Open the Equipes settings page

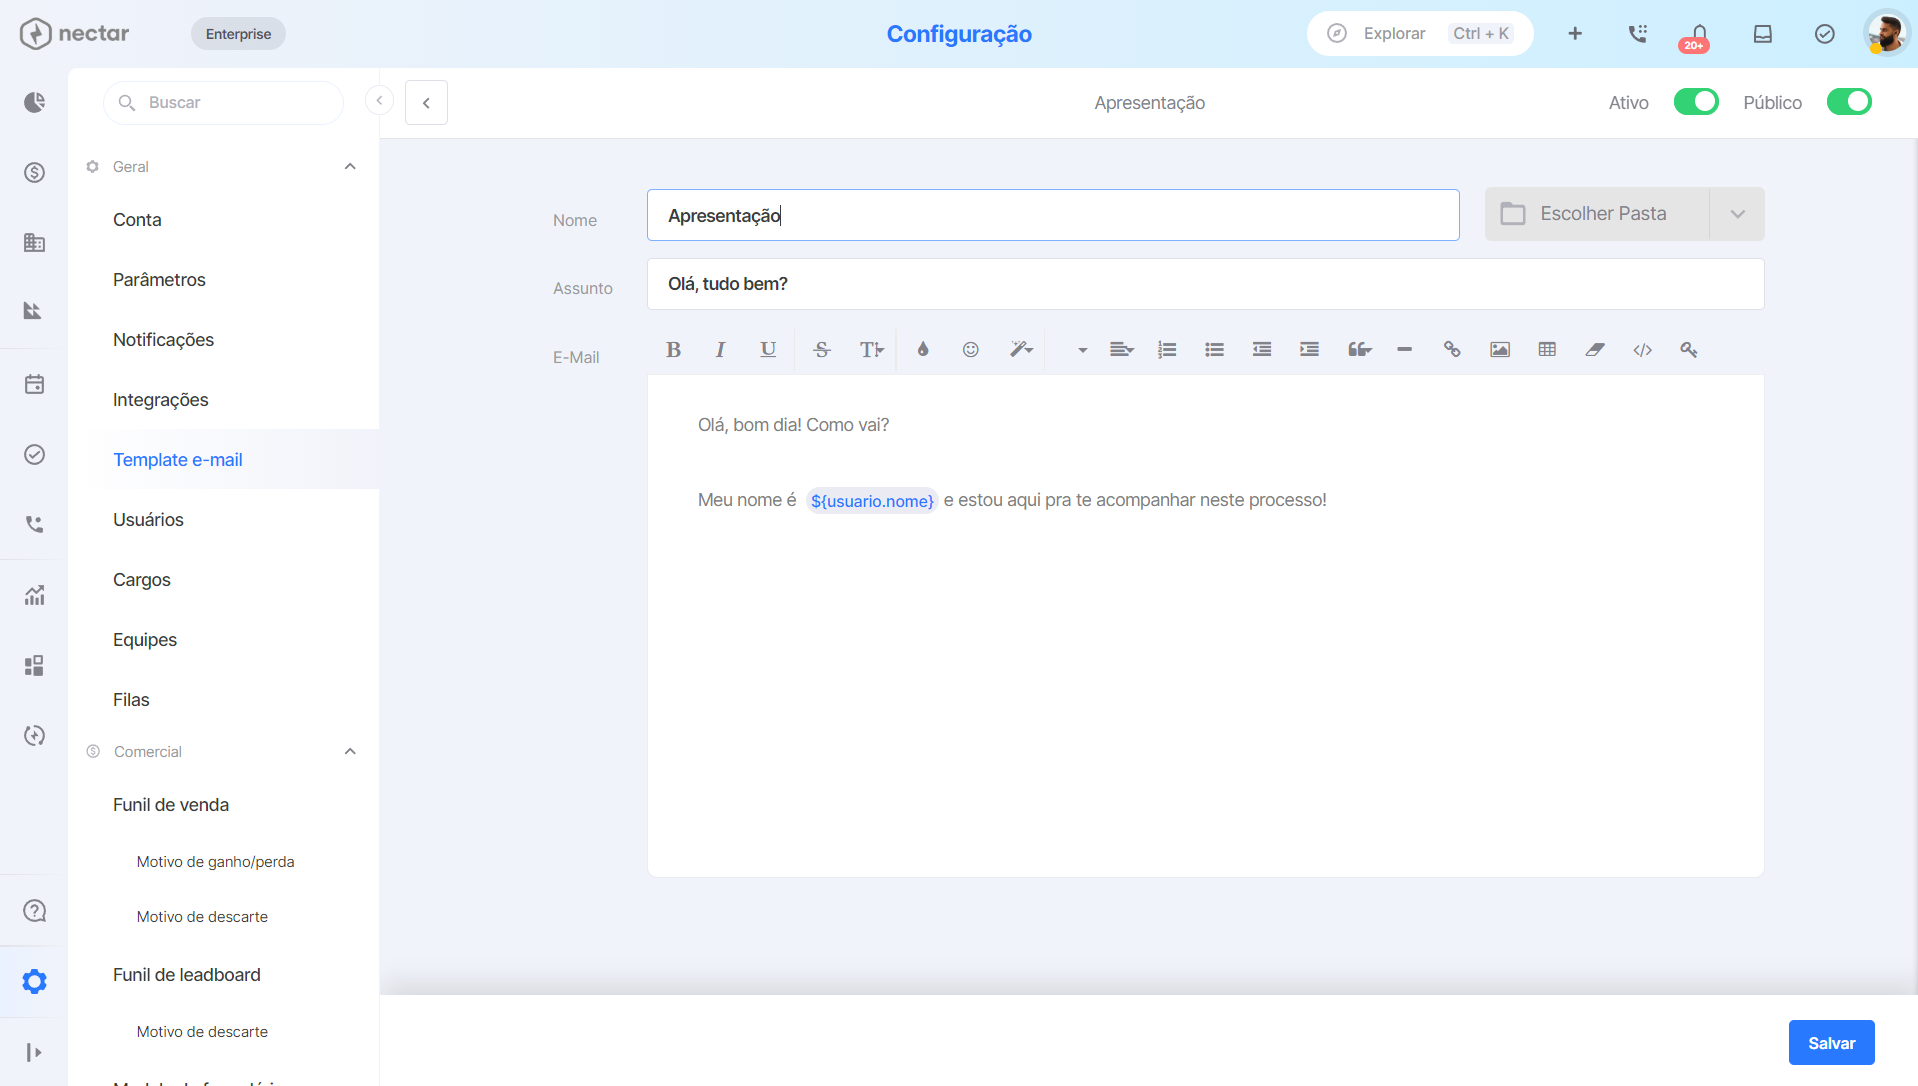(x=145, y=640)
